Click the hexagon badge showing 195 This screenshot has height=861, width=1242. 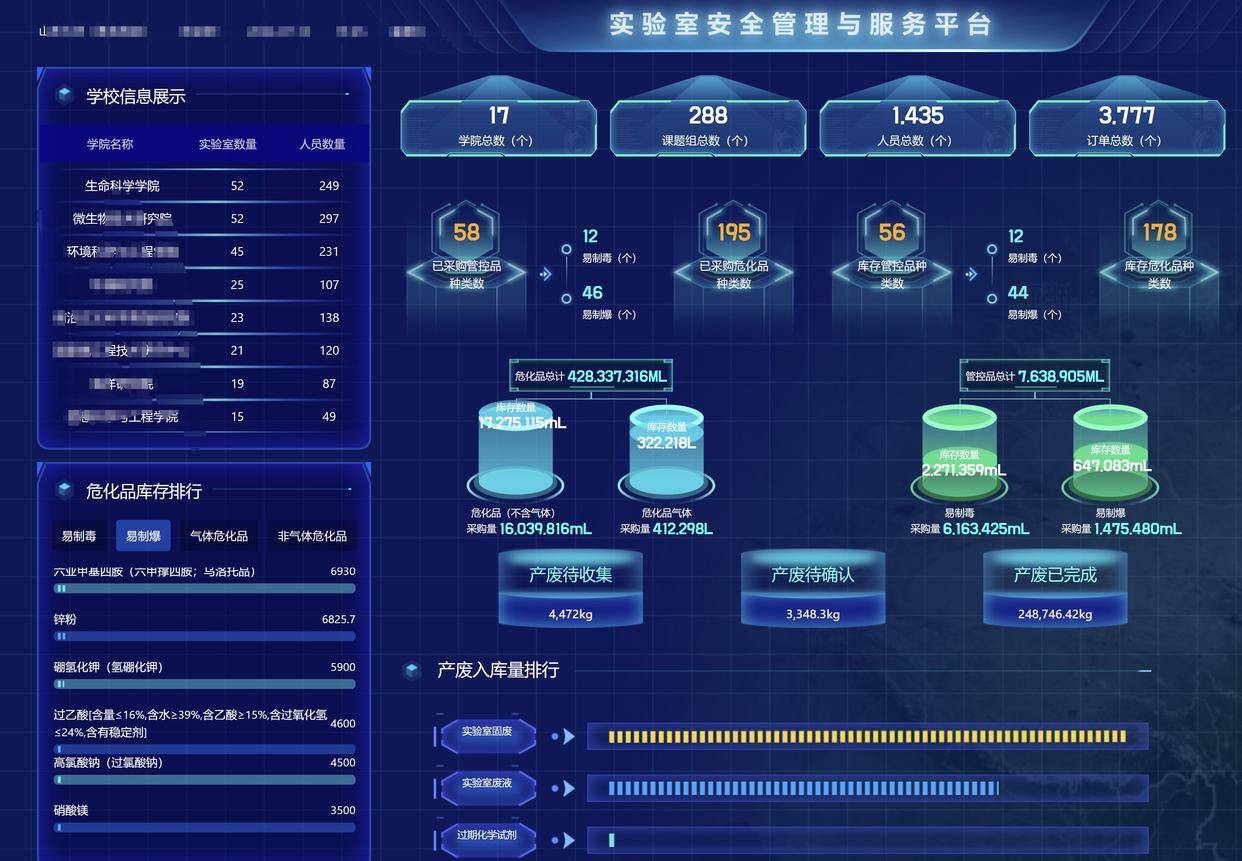733,232
